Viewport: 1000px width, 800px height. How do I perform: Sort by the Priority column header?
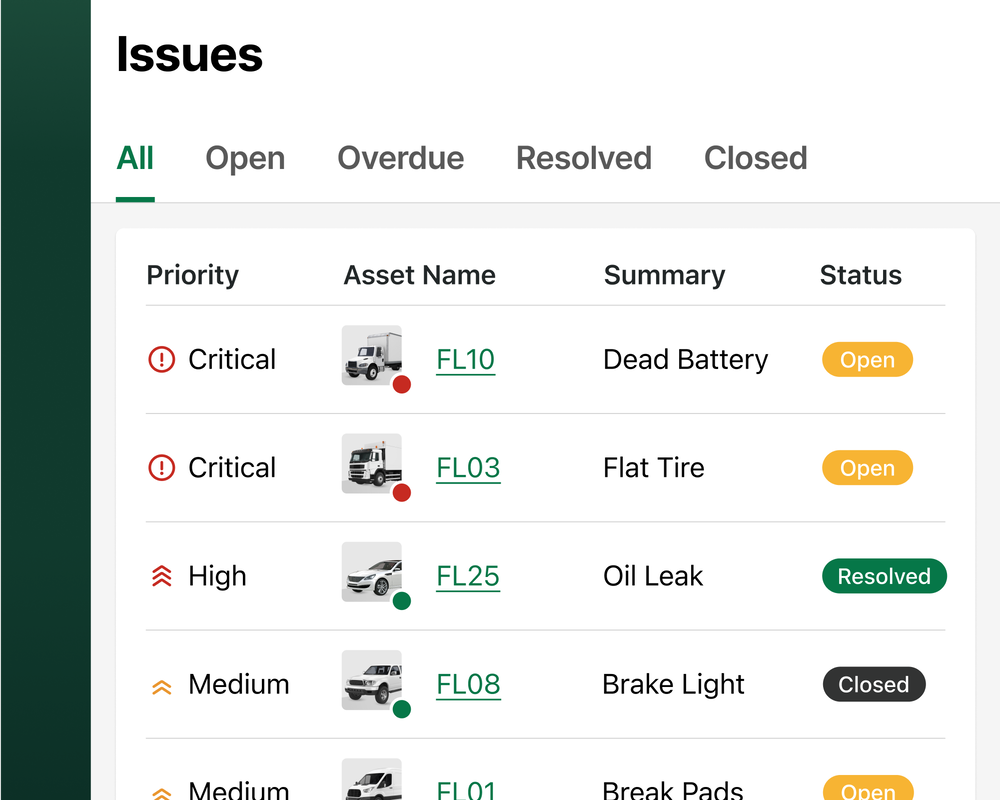pyautogui.click(x=193, y=276)
